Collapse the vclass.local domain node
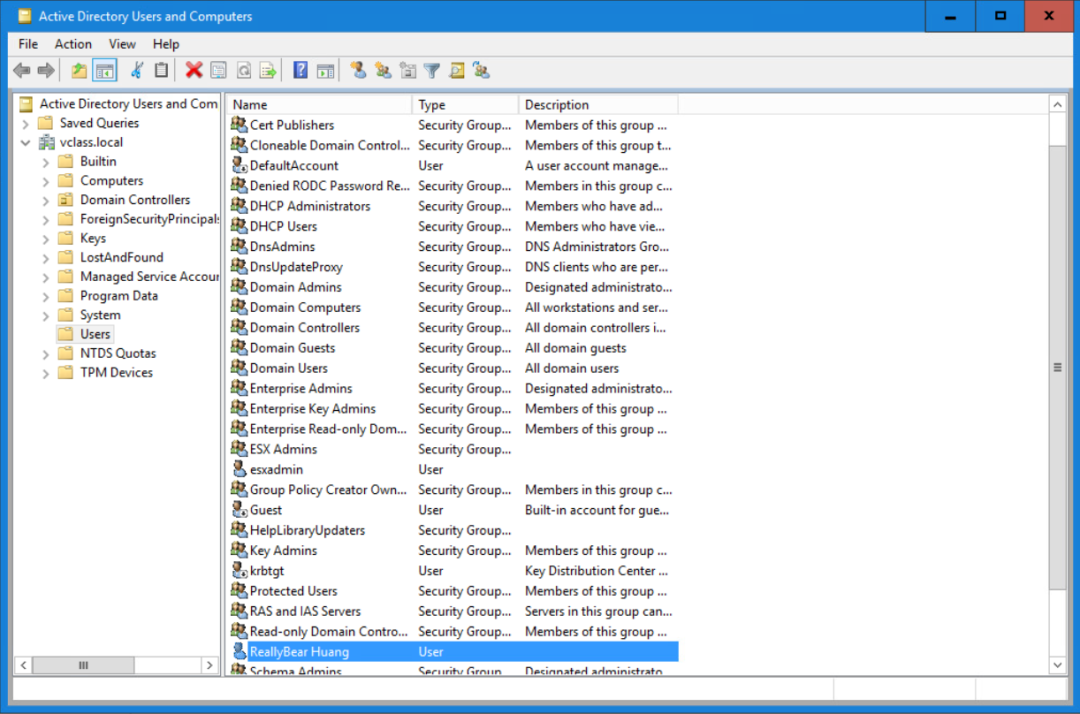Screen dimensions: 1080x714 click(25, 143)
